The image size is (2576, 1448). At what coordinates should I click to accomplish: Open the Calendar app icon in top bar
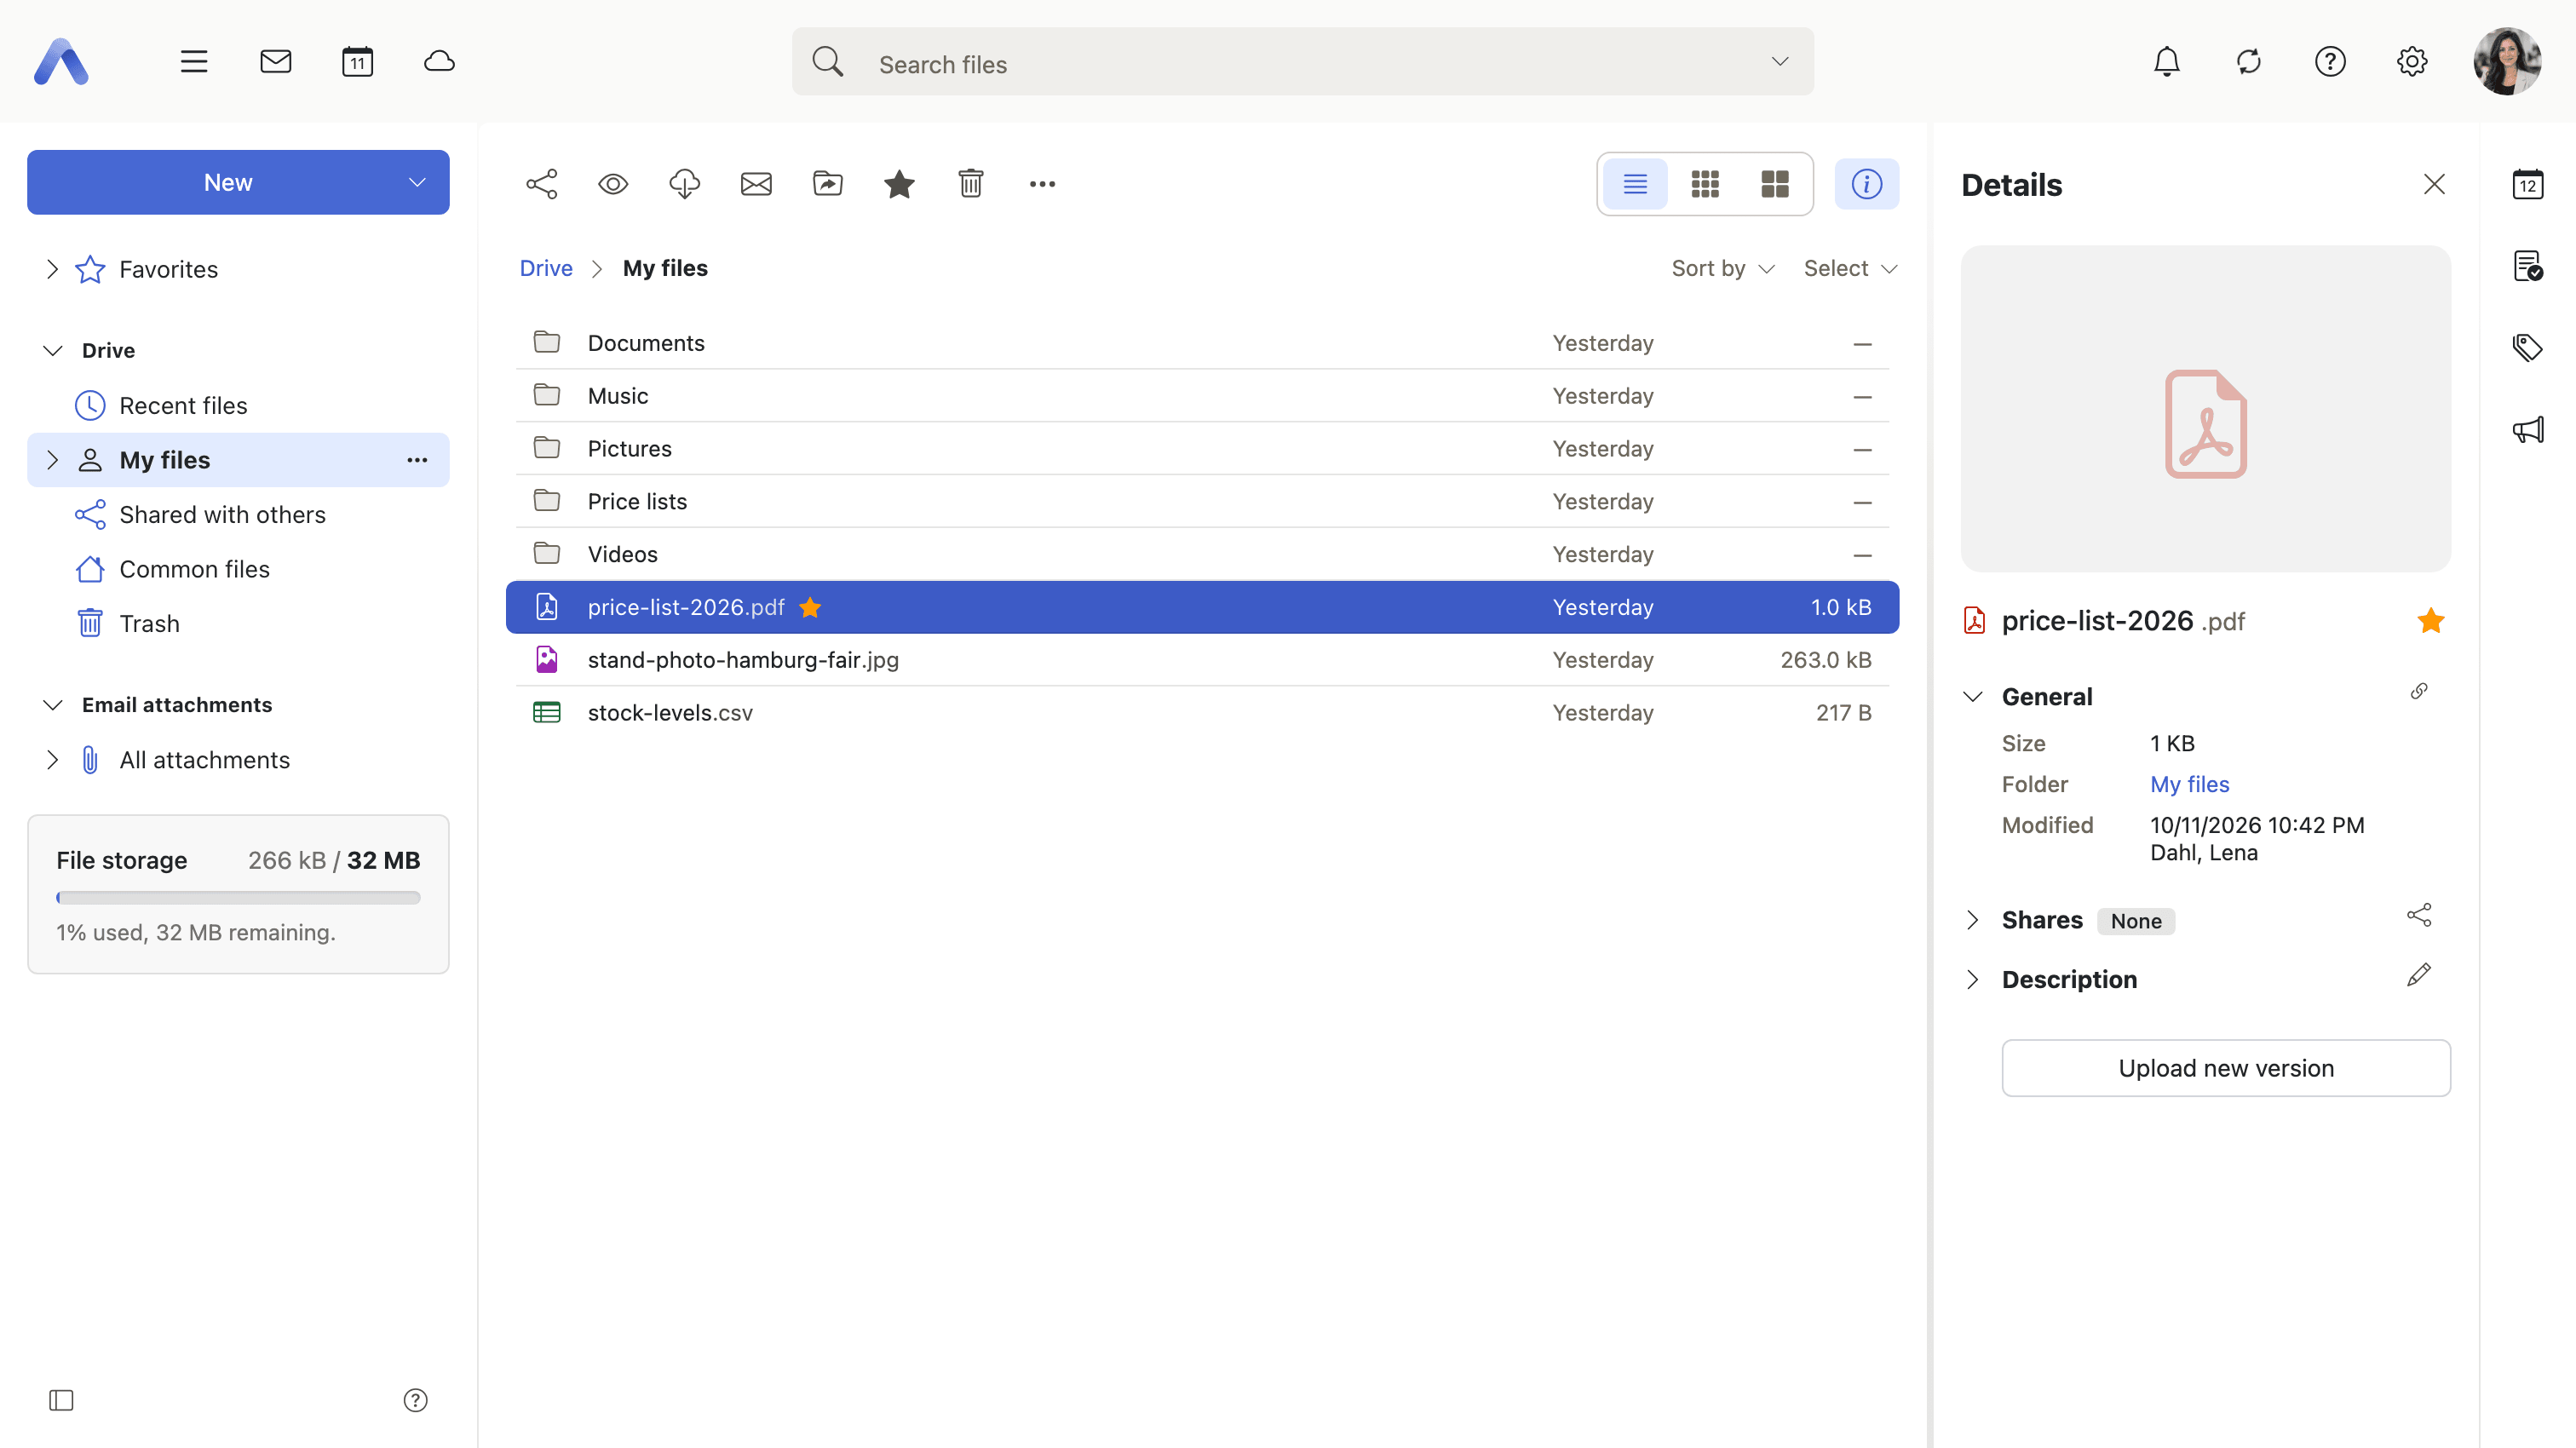(357, 62)
